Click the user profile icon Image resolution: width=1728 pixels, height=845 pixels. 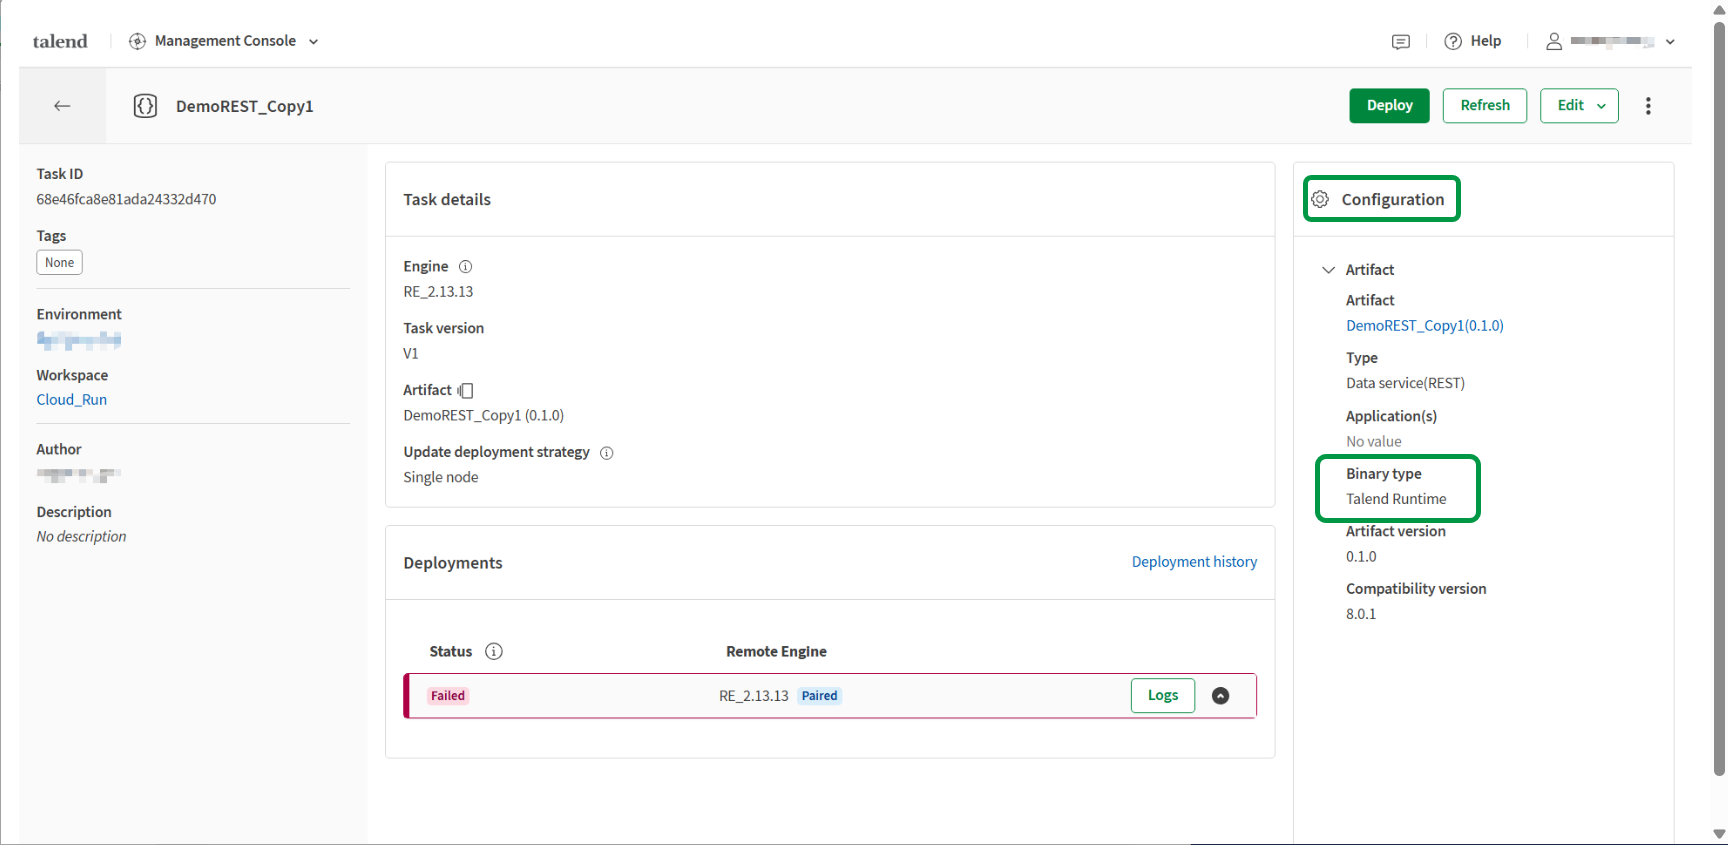[1554, 41]
